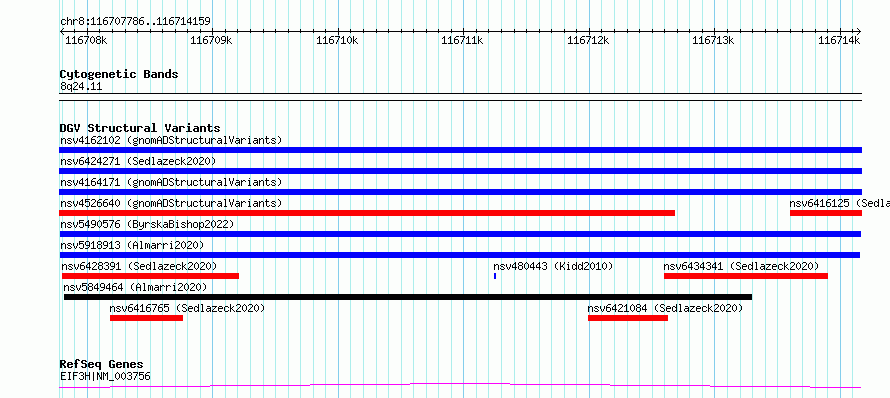Open nsv6424271 (Sedlazeck2020) variant label

(x=138, y=161)
